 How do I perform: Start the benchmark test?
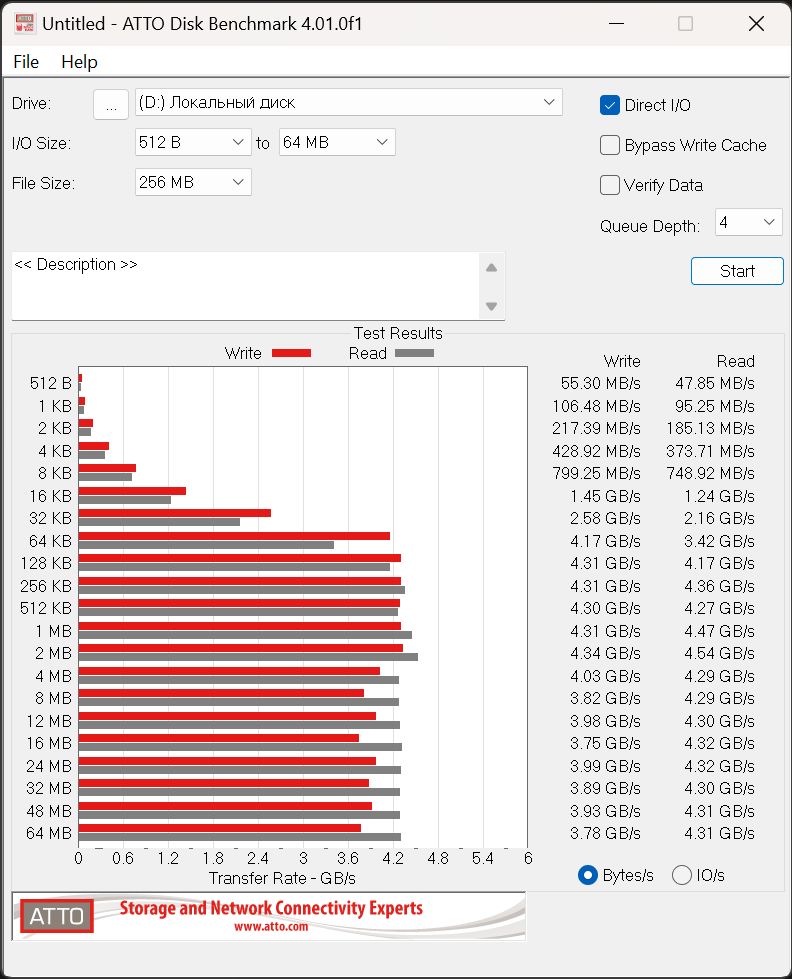coord(737,271)
